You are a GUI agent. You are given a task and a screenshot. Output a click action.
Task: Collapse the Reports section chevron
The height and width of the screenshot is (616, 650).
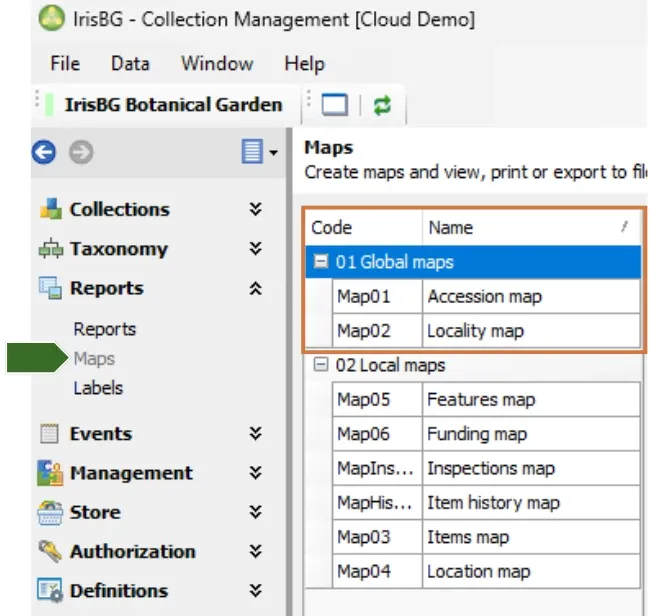pos(256,288)
